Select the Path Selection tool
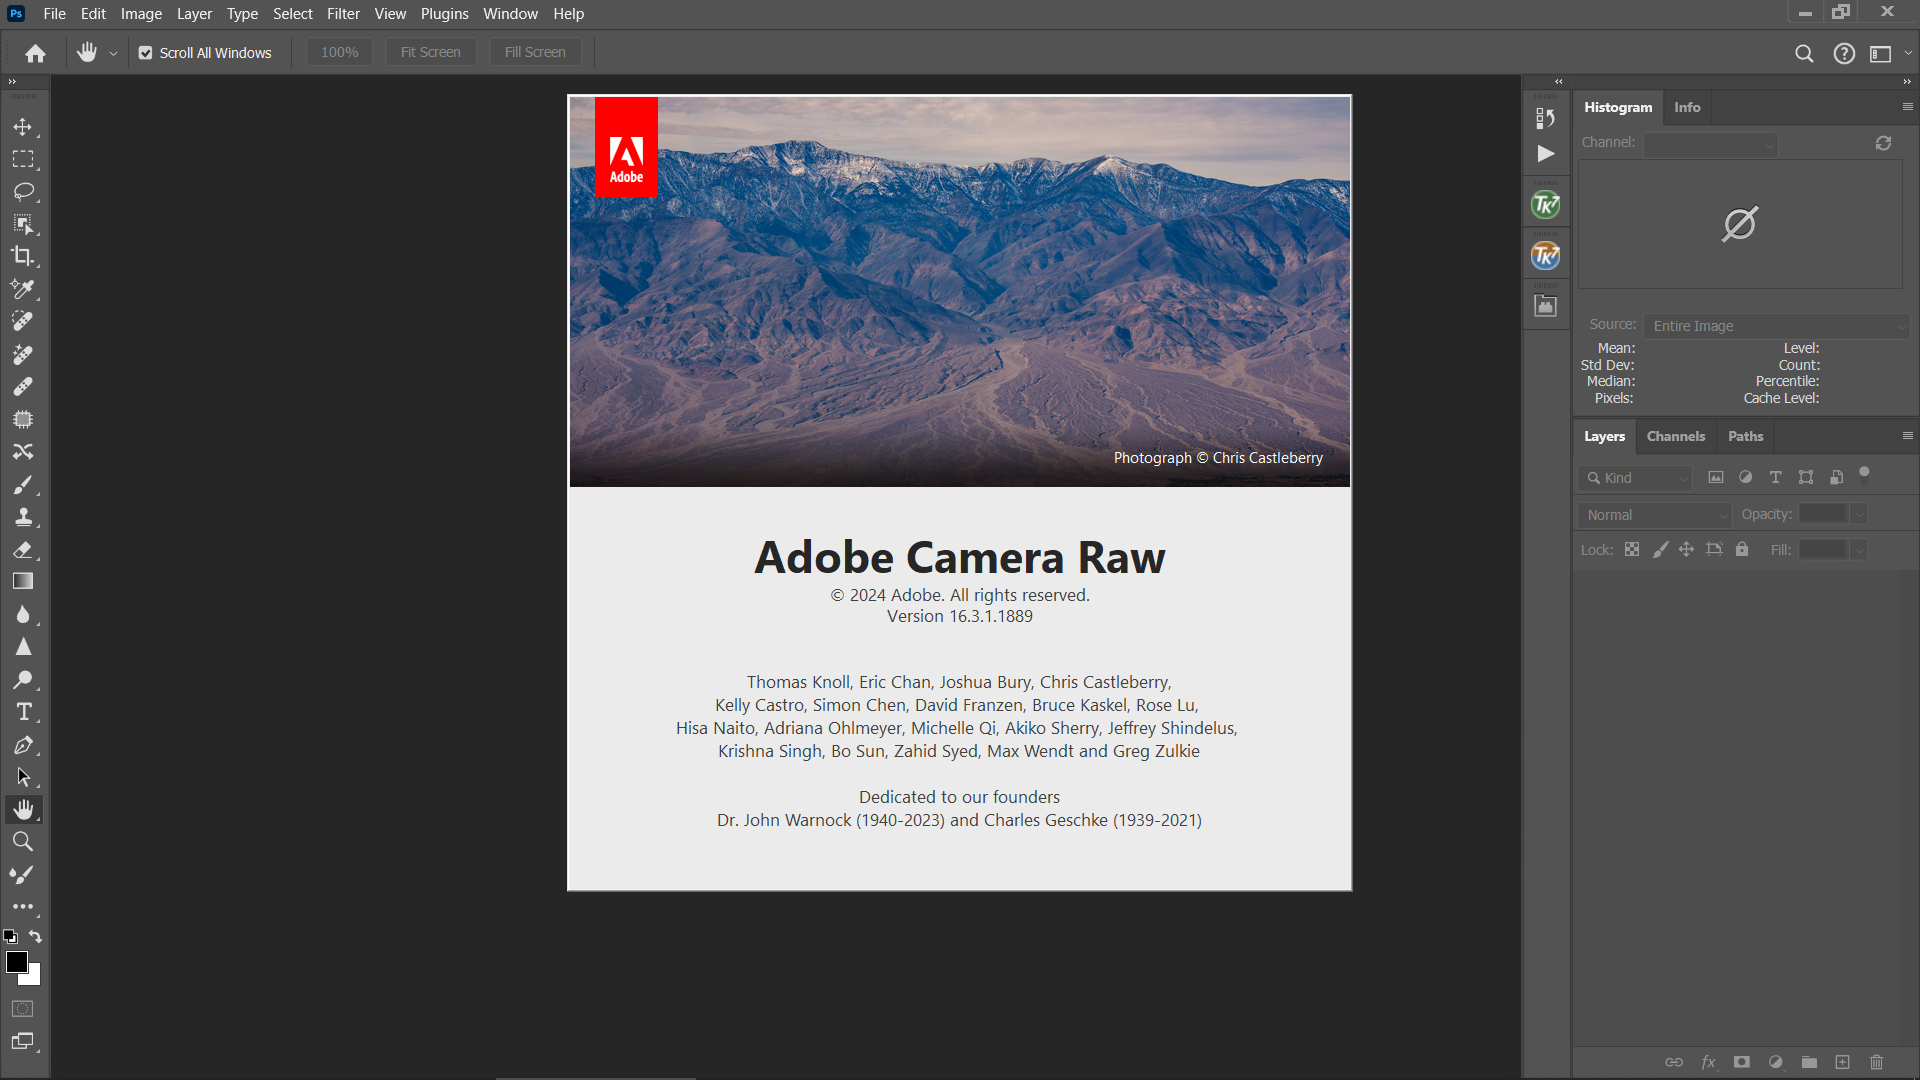 (x=23, y=777)
